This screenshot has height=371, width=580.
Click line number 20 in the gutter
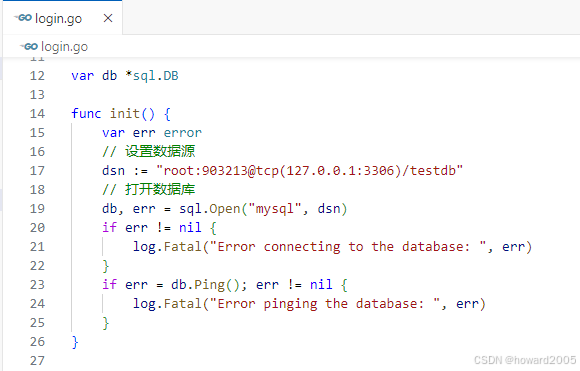click(37, 227)
